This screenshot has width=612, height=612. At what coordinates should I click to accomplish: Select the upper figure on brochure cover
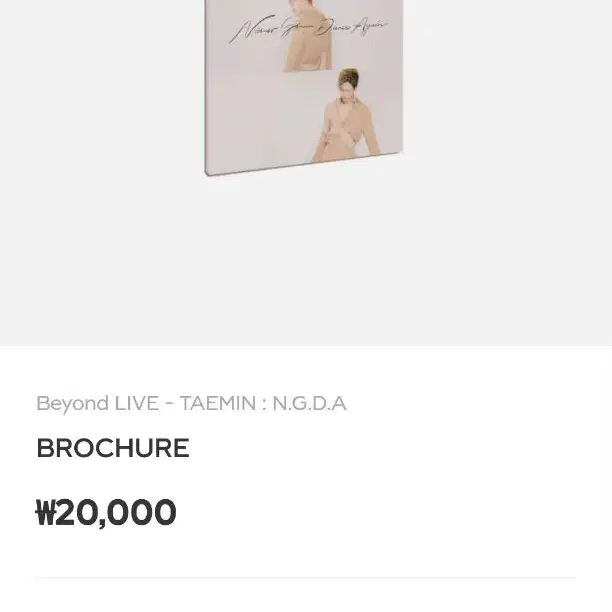click(x=308, y=36)
